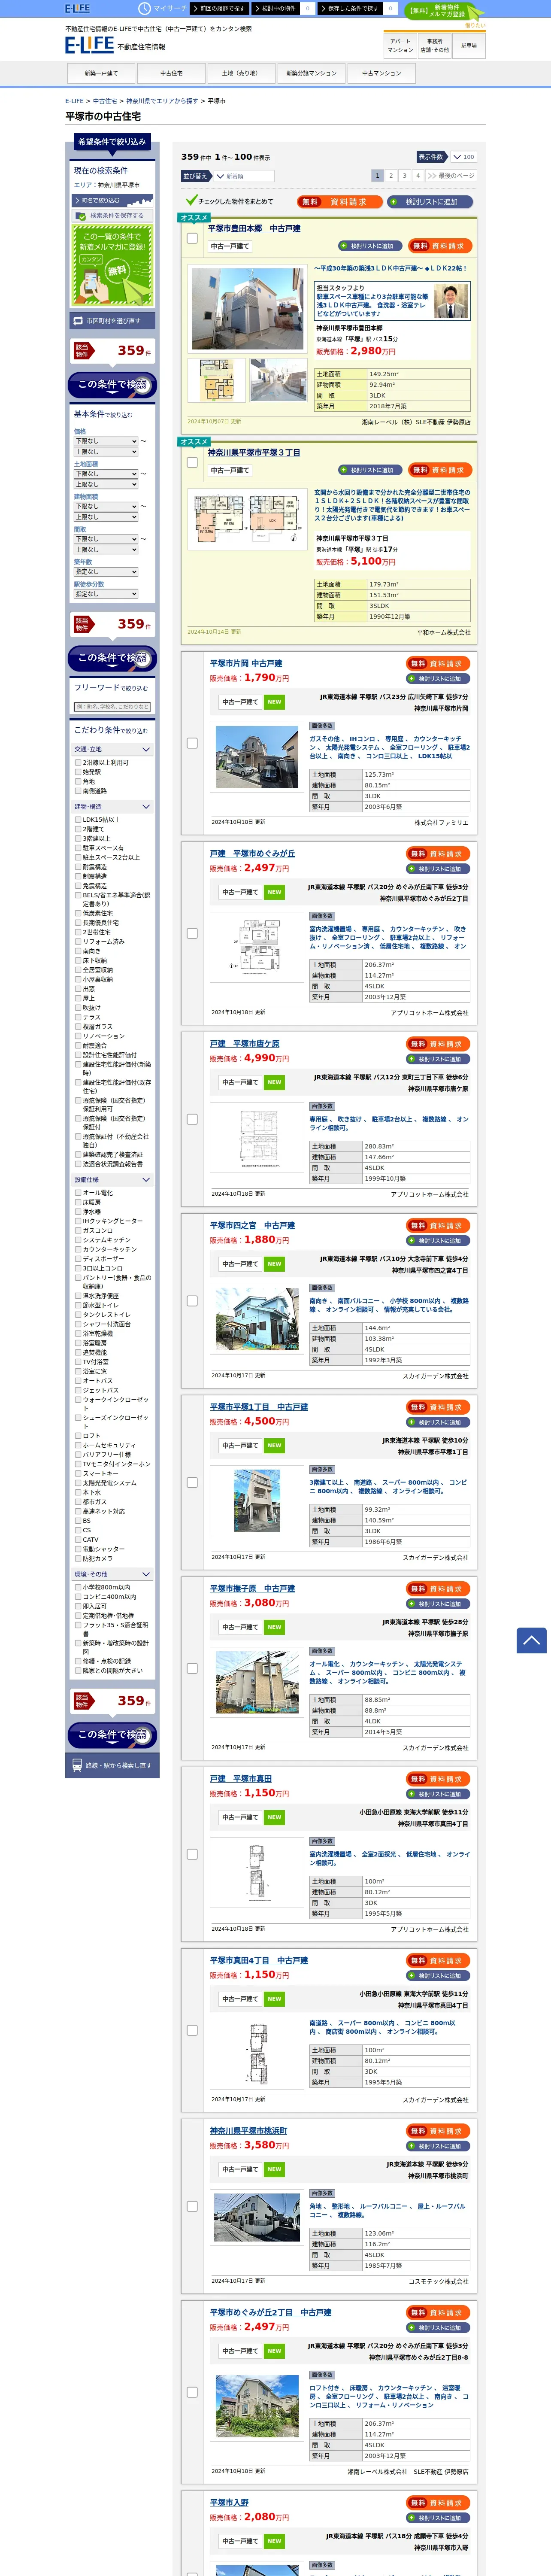Go to results page 2
This screenshot has width=551, height=2576.
pyautogui.click(x=391, y=176)
